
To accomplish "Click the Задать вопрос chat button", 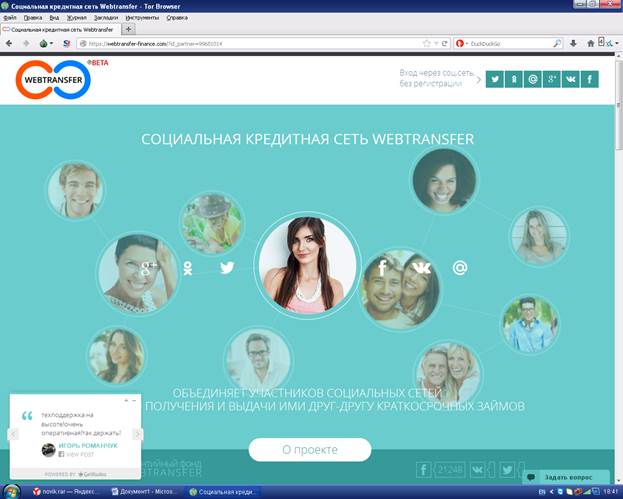I will click(x=566, y=477).
